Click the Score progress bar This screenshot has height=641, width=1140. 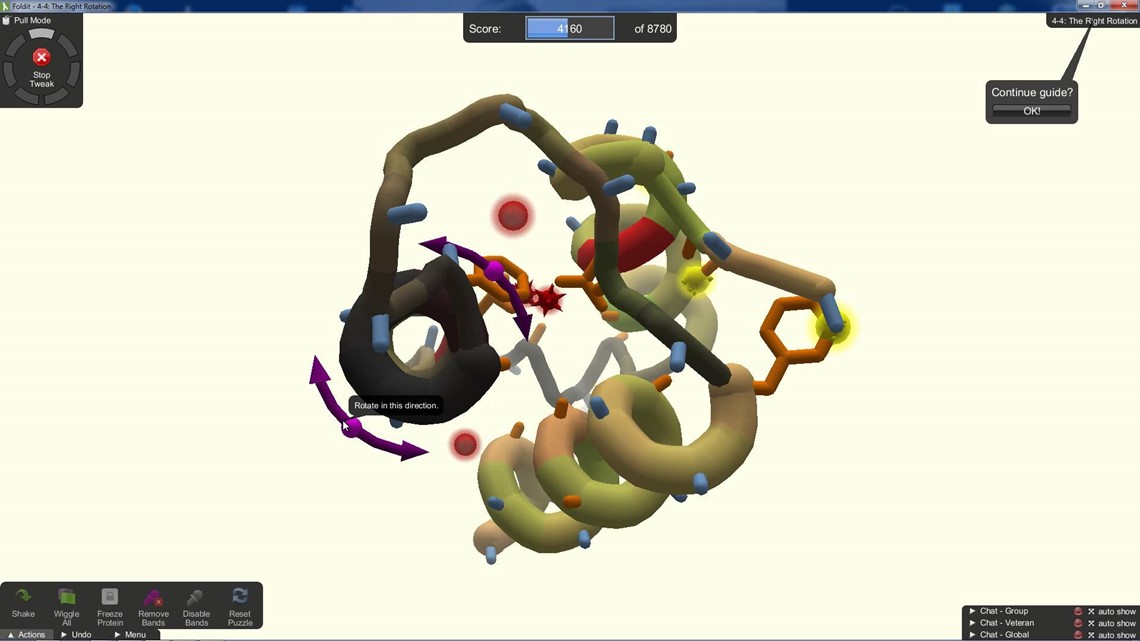pos(569,28)
